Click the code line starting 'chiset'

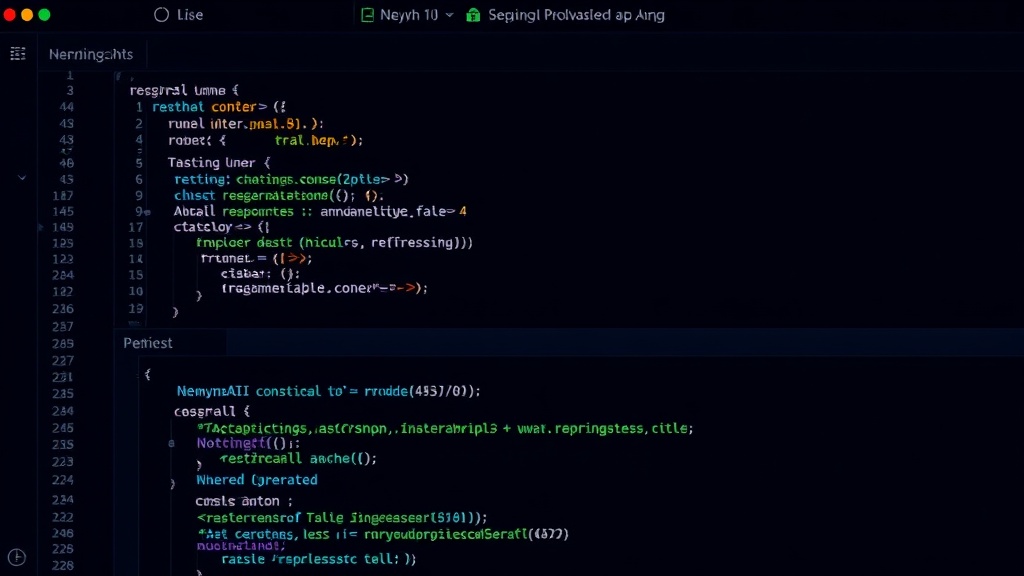(x=279, y=195)
